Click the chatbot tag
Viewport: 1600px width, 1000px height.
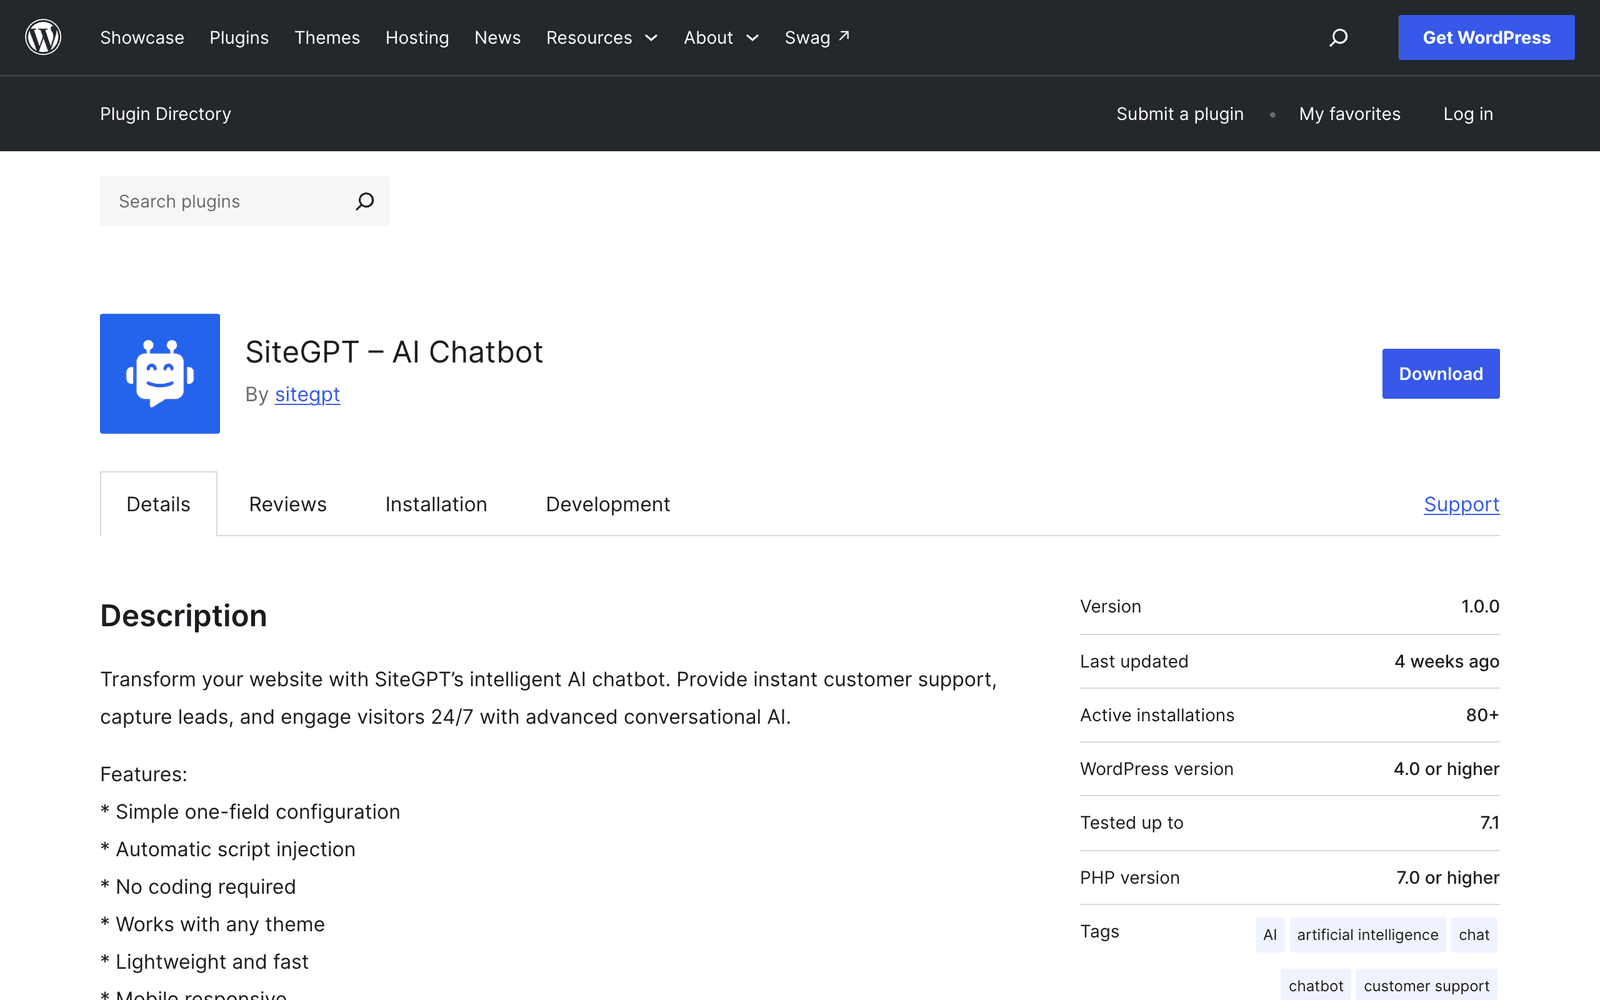(x=1316, y=985)
